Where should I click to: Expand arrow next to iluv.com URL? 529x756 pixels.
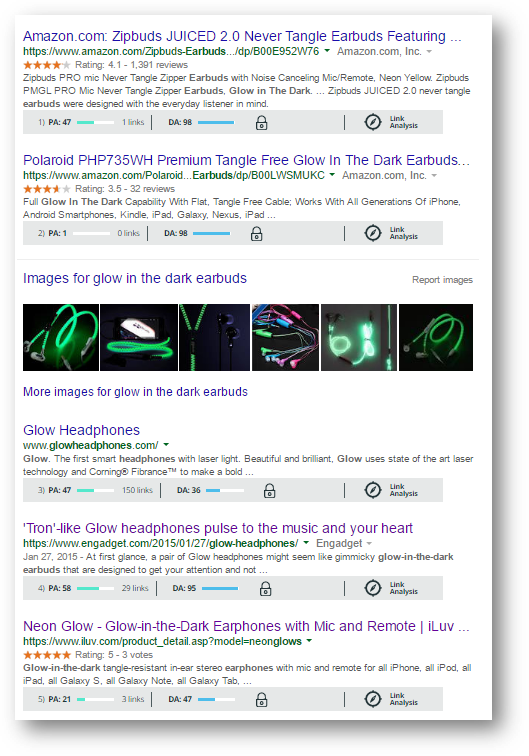[309, 641]
